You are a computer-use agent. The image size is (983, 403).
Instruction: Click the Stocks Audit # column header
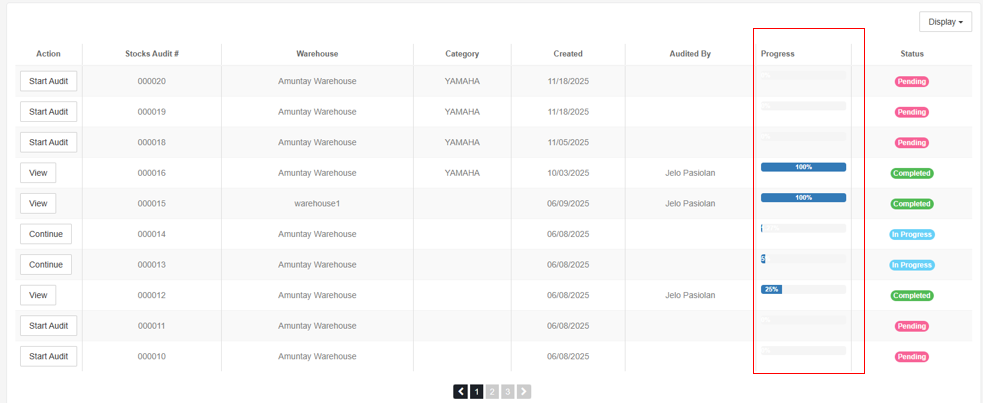click(152, 54)
